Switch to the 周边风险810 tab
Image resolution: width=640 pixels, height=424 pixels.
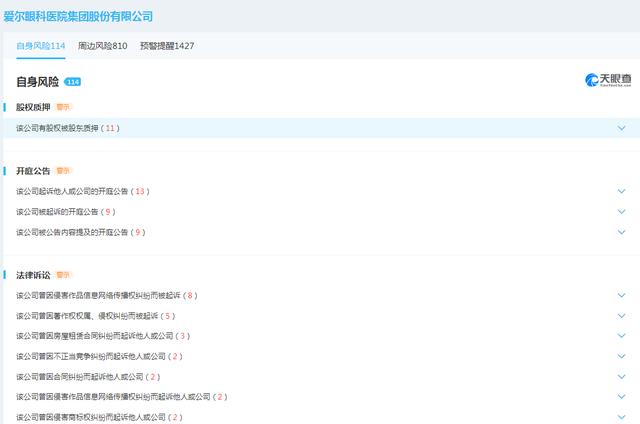click(x=102, y=46)
